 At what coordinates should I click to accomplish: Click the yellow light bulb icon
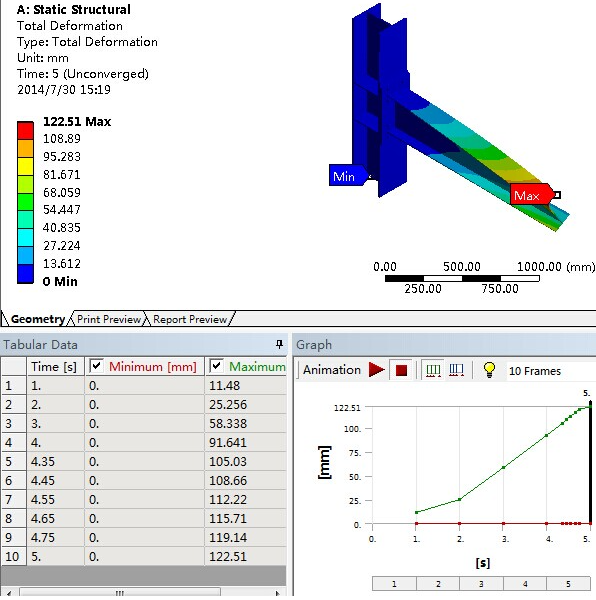[489, 370]
